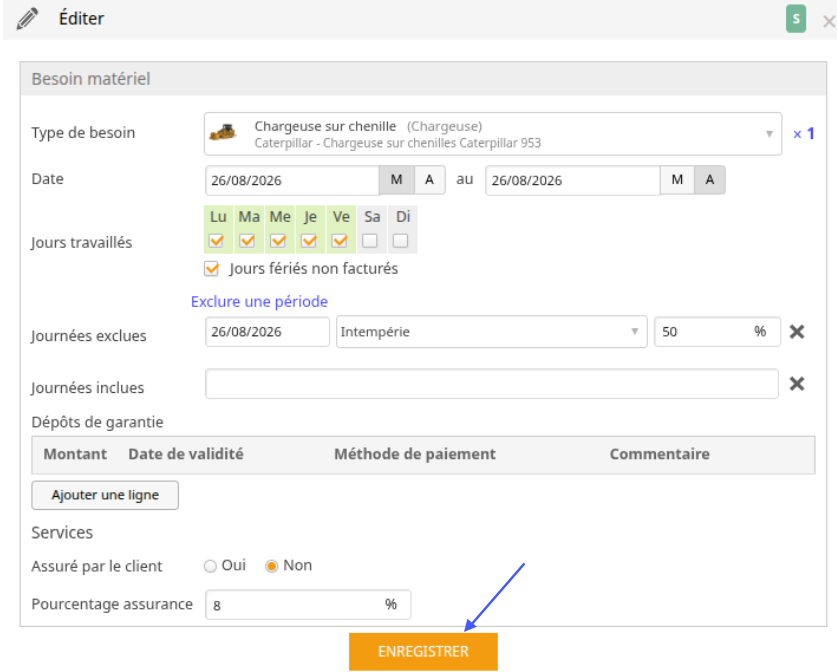This screenshot has width=837, height=672.
Task: Uncheck the Me (Wednesday) checkbox
Action: point(278,241)
